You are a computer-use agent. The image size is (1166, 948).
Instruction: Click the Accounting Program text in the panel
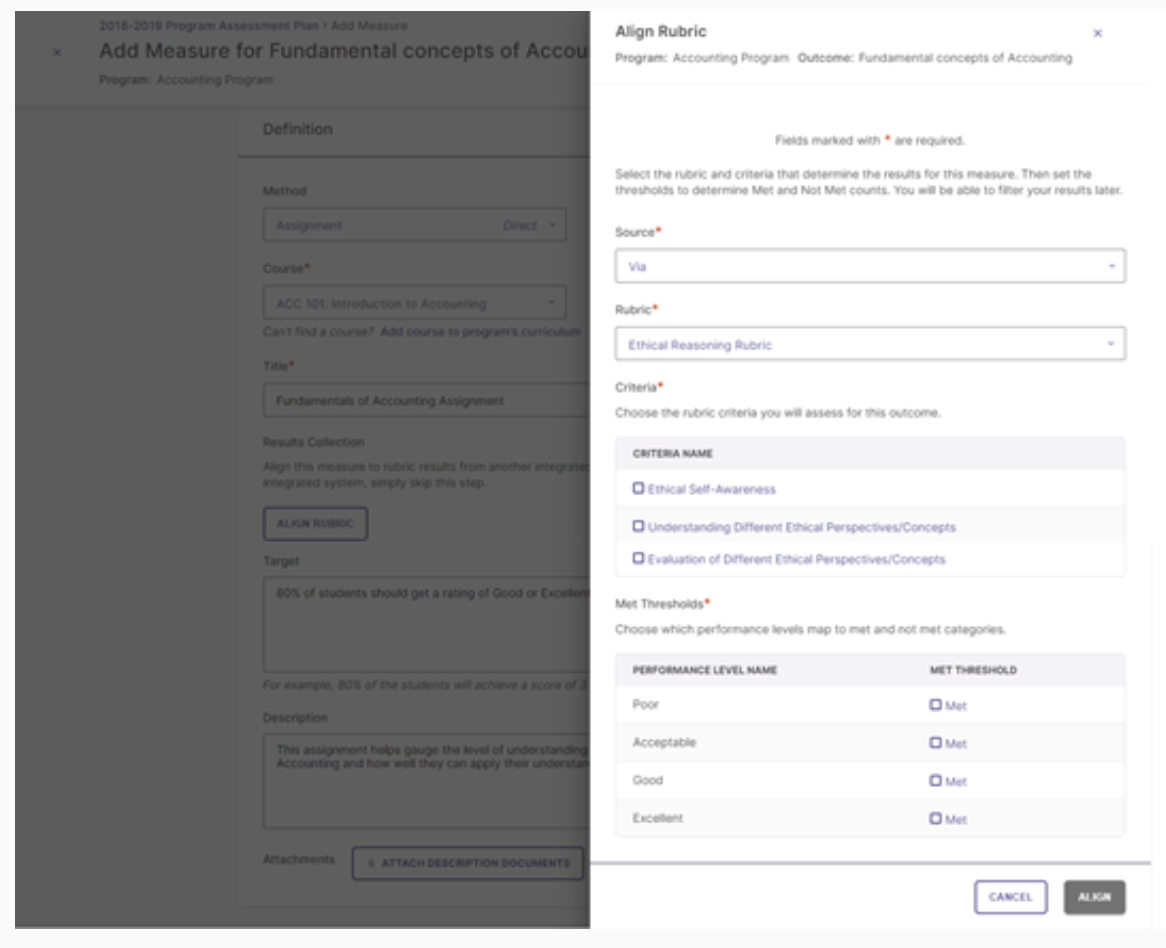point(730,58)
